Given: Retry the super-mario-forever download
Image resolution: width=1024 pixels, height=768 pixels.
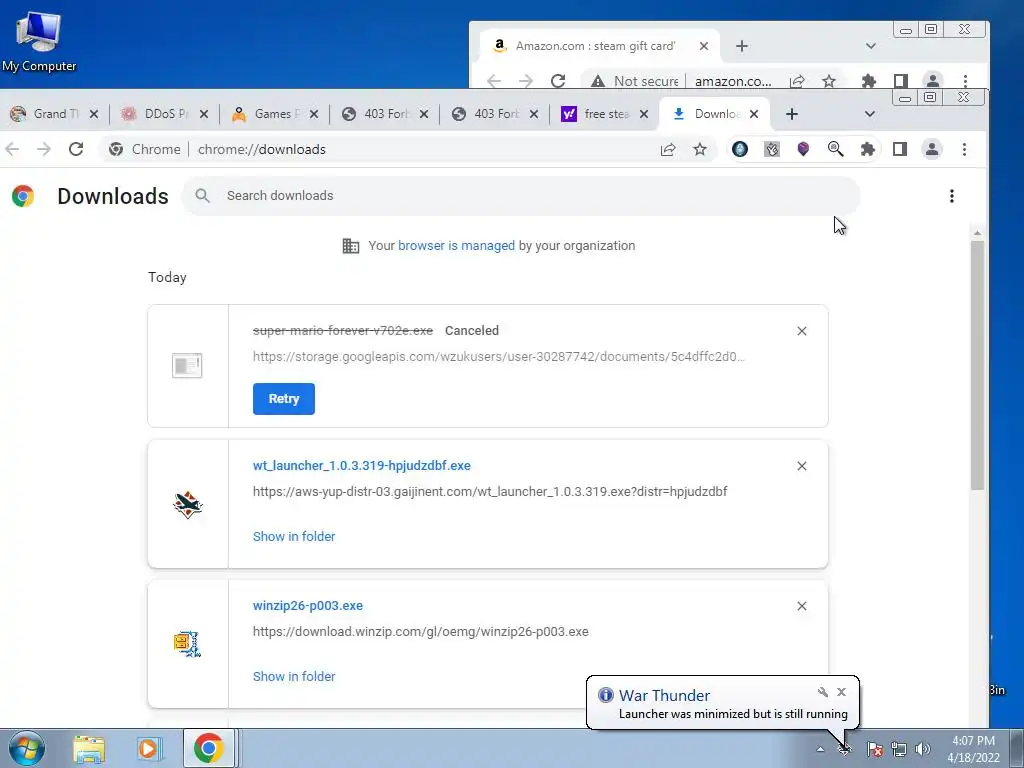Looking at the screenshot, I should [x=283, y=398].
